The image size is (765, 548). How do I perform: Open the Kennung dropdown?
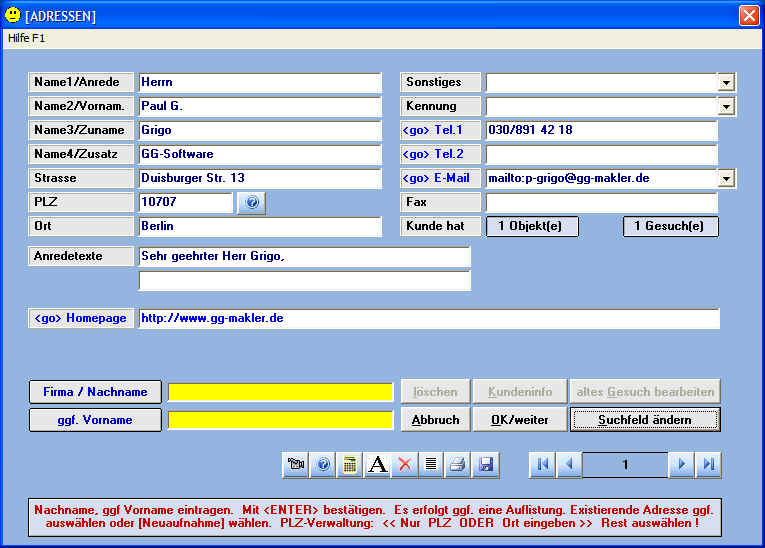coord(726,106)
